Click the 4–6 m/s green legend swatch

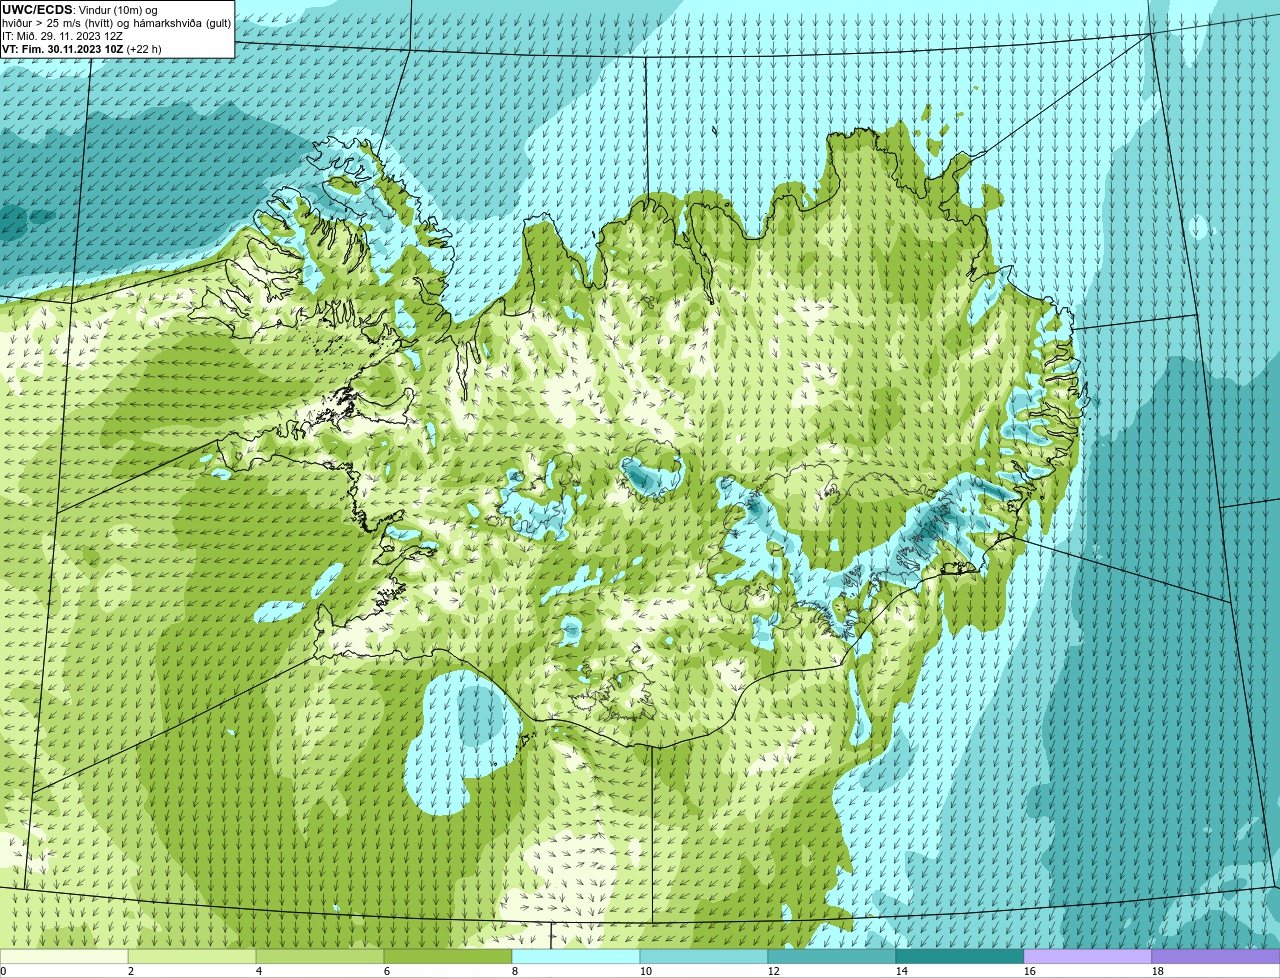320,956
